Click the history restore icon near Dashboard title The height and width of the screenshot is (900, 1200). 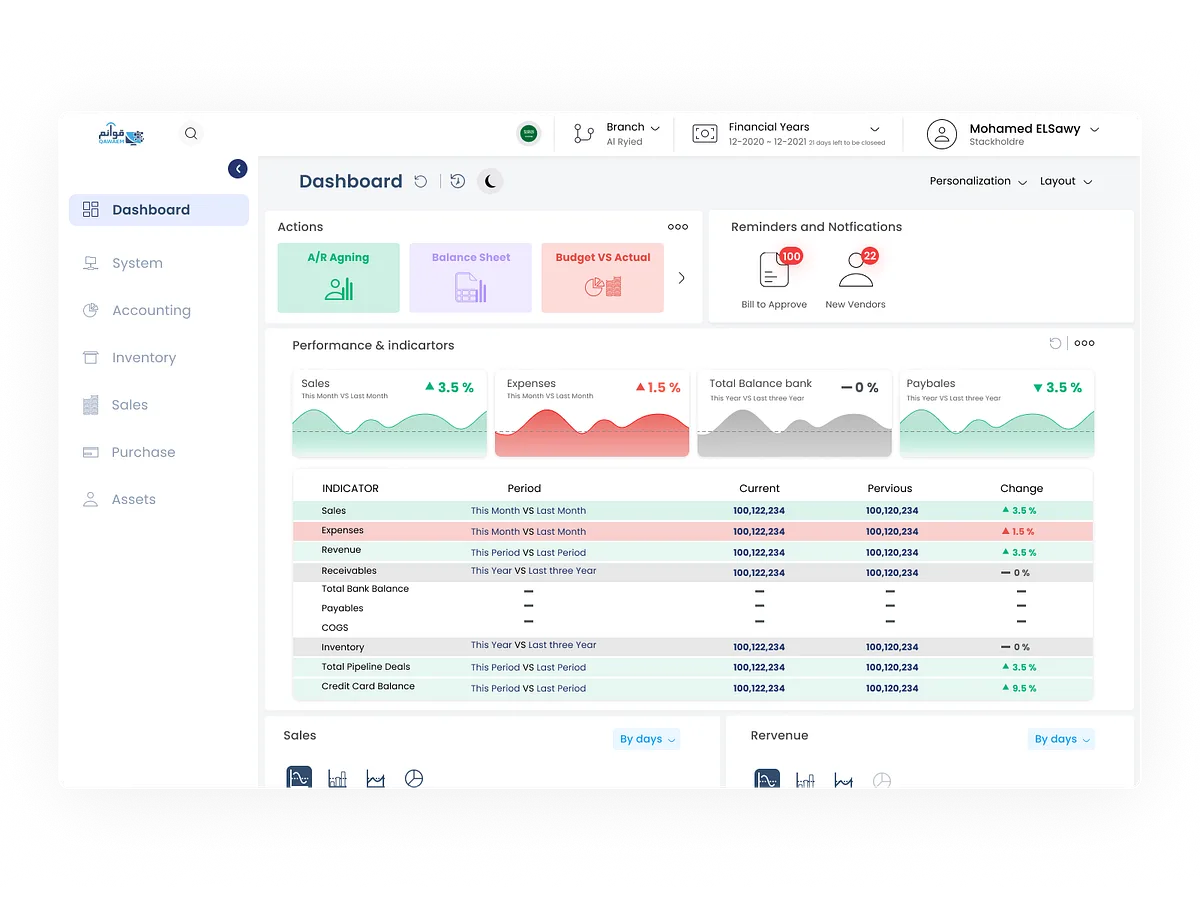click(458, 181)
